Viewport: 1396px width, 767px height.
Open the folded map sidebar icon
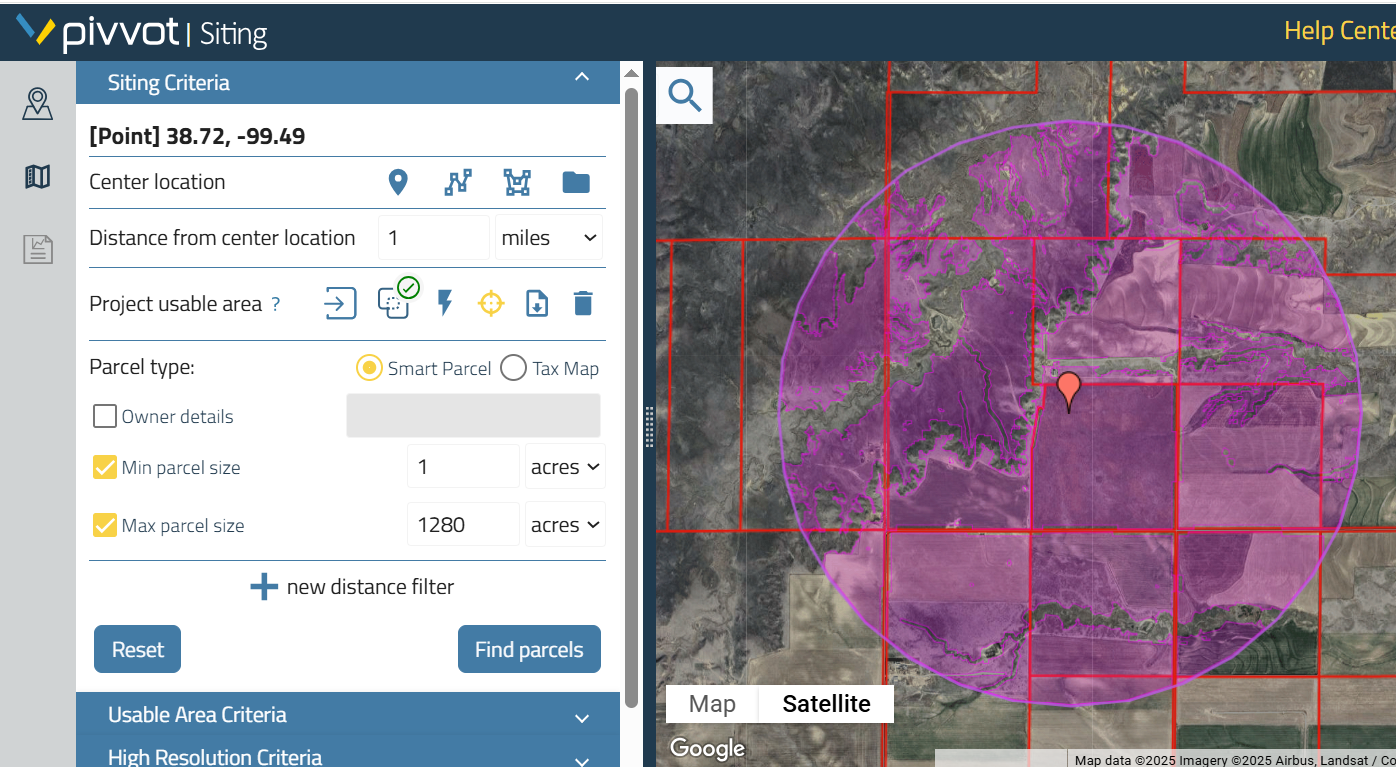coord(38,177)
